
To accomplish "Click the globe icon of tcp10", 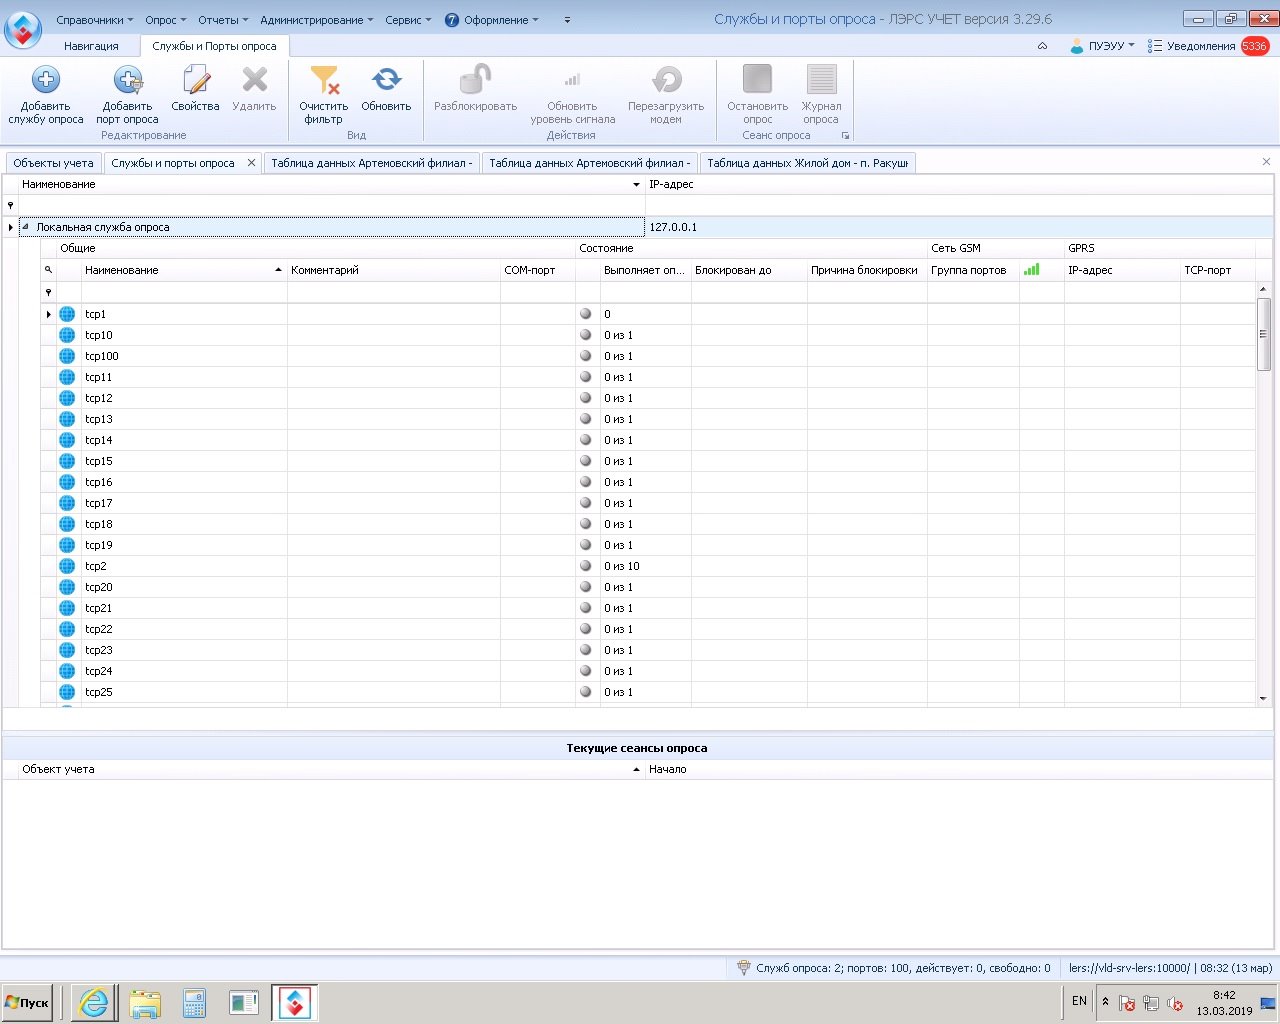I will point(67,335).
